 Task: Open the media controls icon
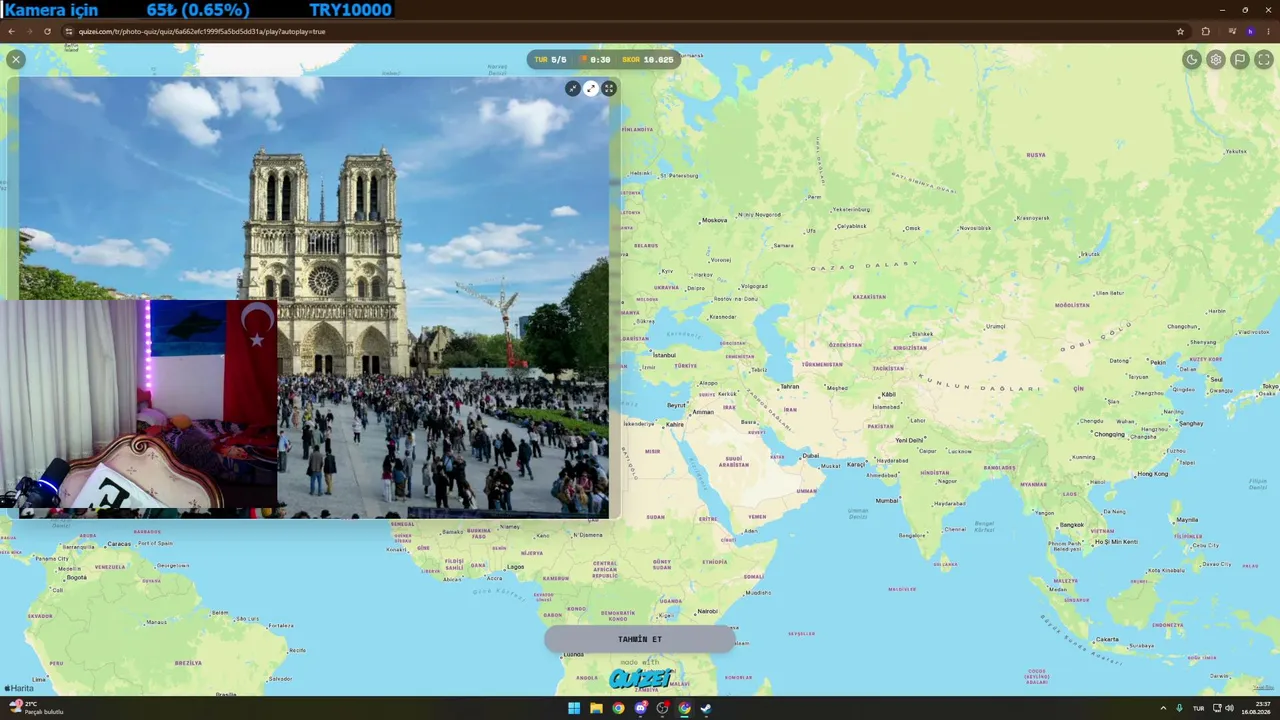[x=1232, y=31]
